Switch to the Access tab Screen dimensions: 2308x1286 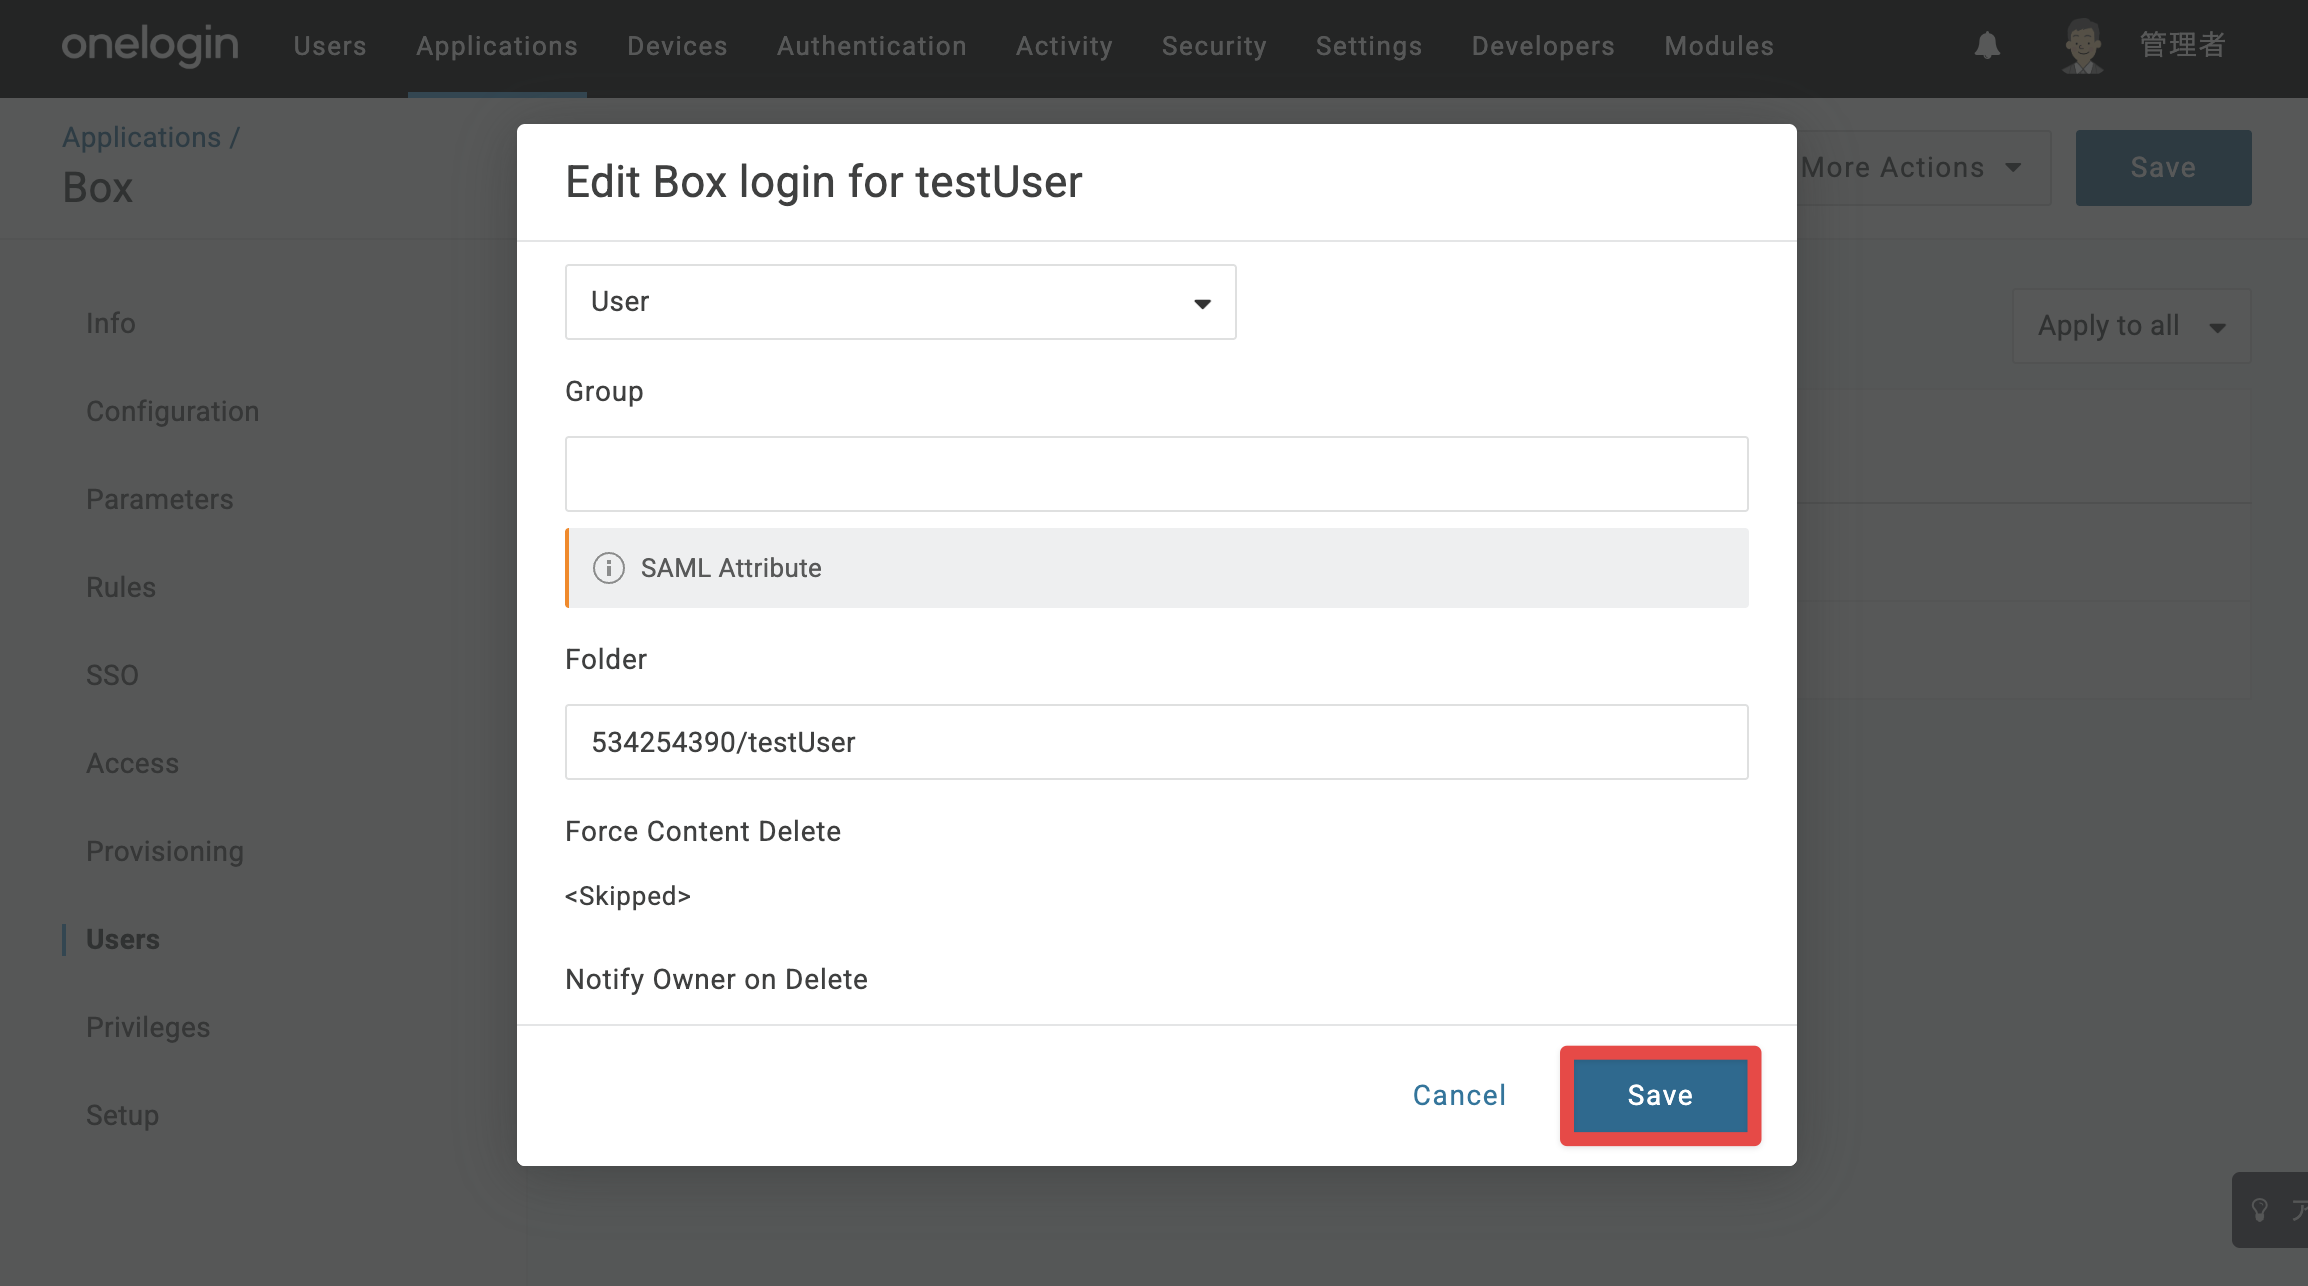(133, 763)
